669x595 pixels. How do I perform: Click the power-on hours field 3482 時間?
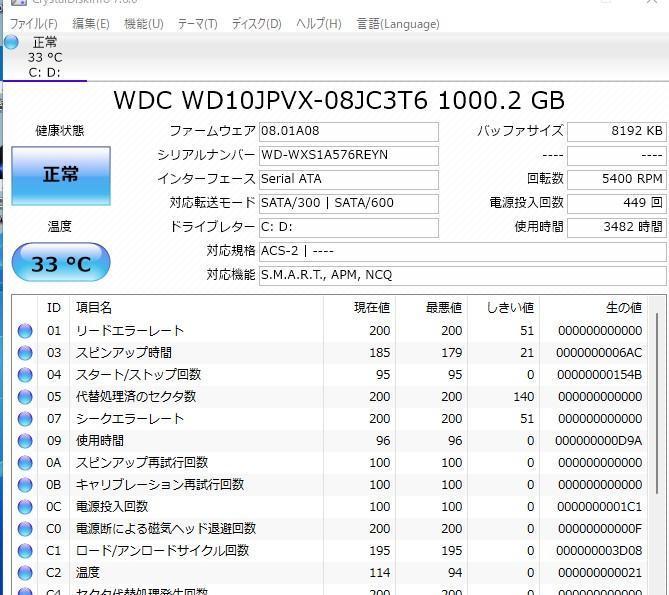[617, 227]
